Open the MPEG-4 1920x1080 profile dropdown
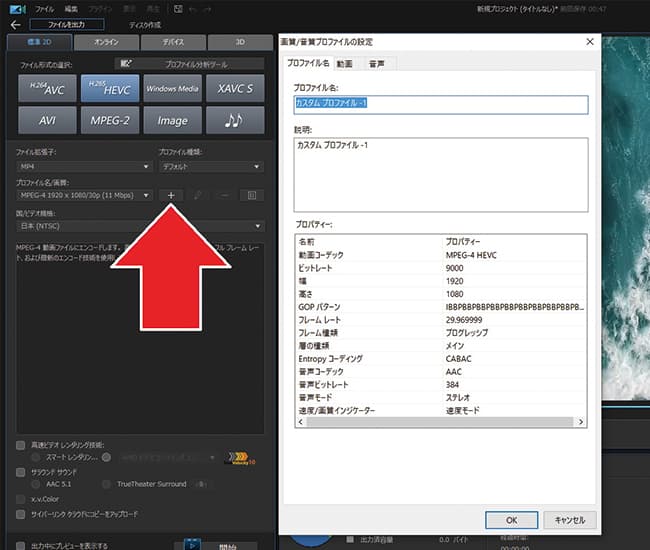Viewport: 650px width, 550px height. (x=84, y=195)
